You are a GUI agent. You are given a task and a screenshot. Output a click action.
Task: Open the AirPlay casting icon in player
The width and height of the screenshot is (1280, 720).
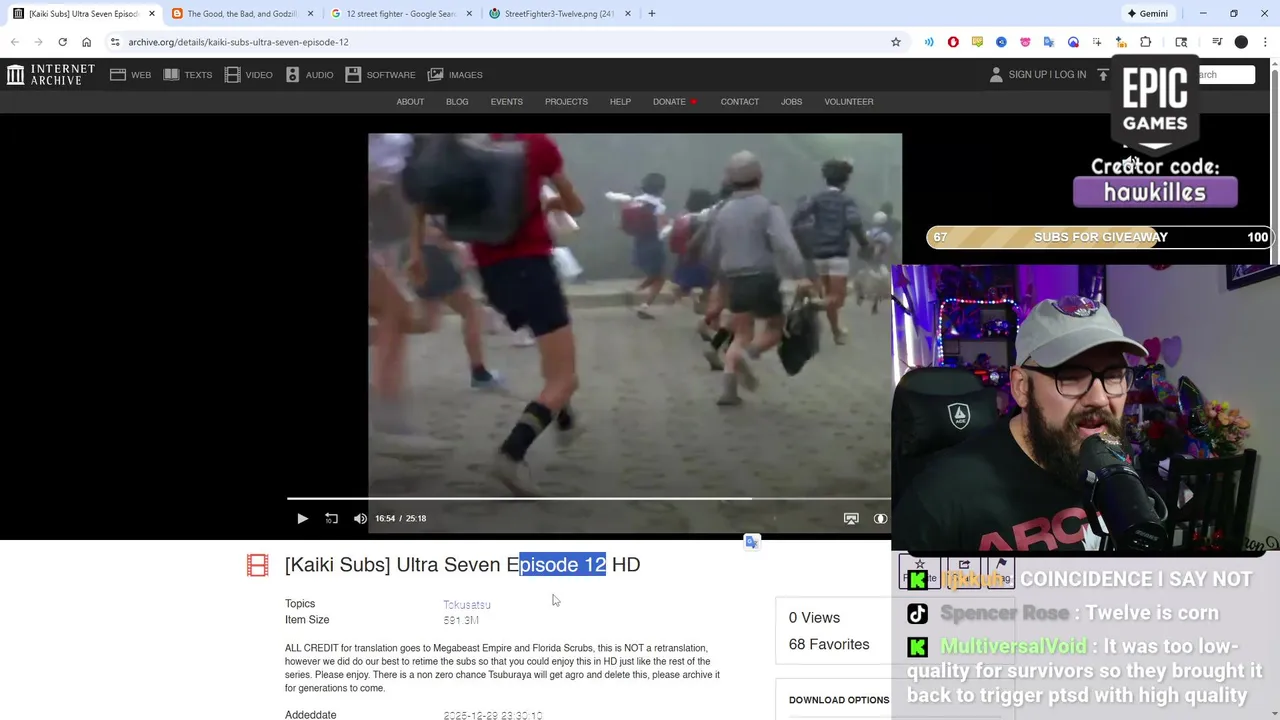tap(851, 518)
